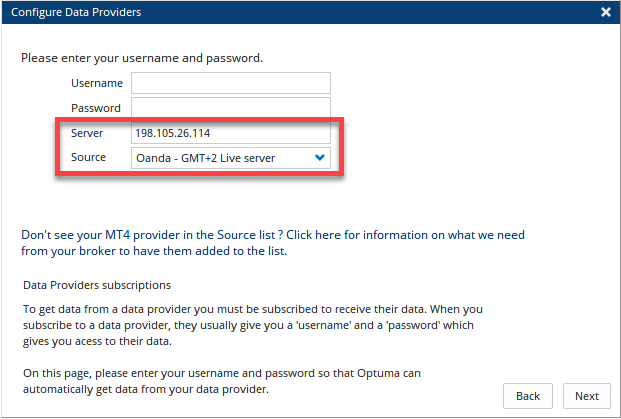621x419 pixels.
Task: Open the "Don't see your MT4 provider" link
Action: pyautogui.click(x=273, y=243)
